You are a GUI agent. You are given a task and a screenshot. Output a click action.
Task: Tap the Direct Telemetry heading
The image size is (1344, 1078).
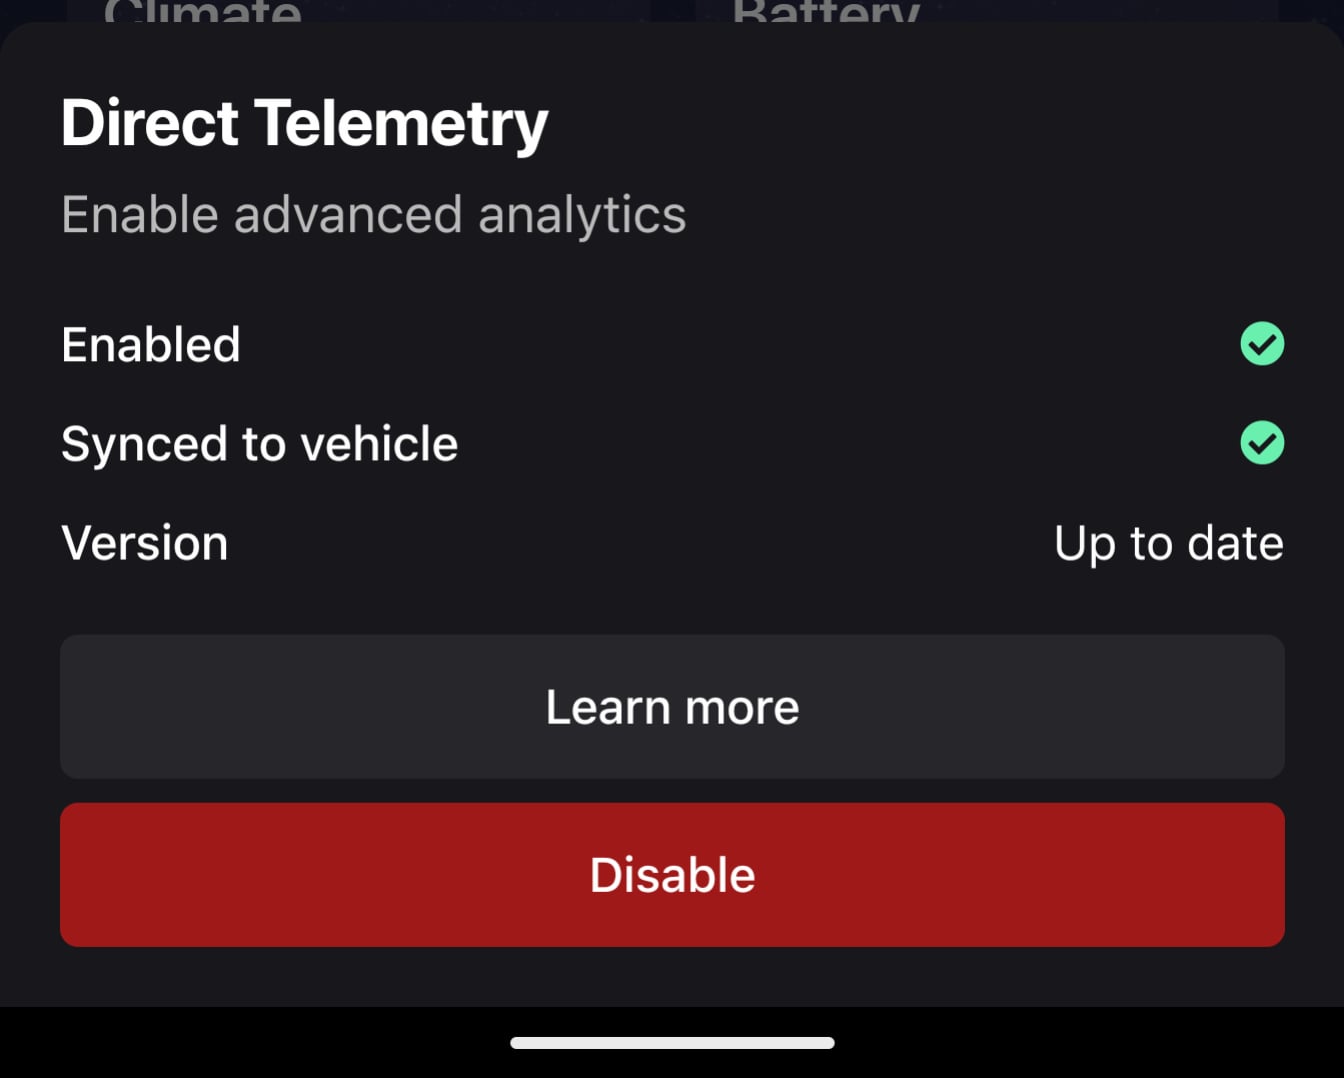coord(304,123)
